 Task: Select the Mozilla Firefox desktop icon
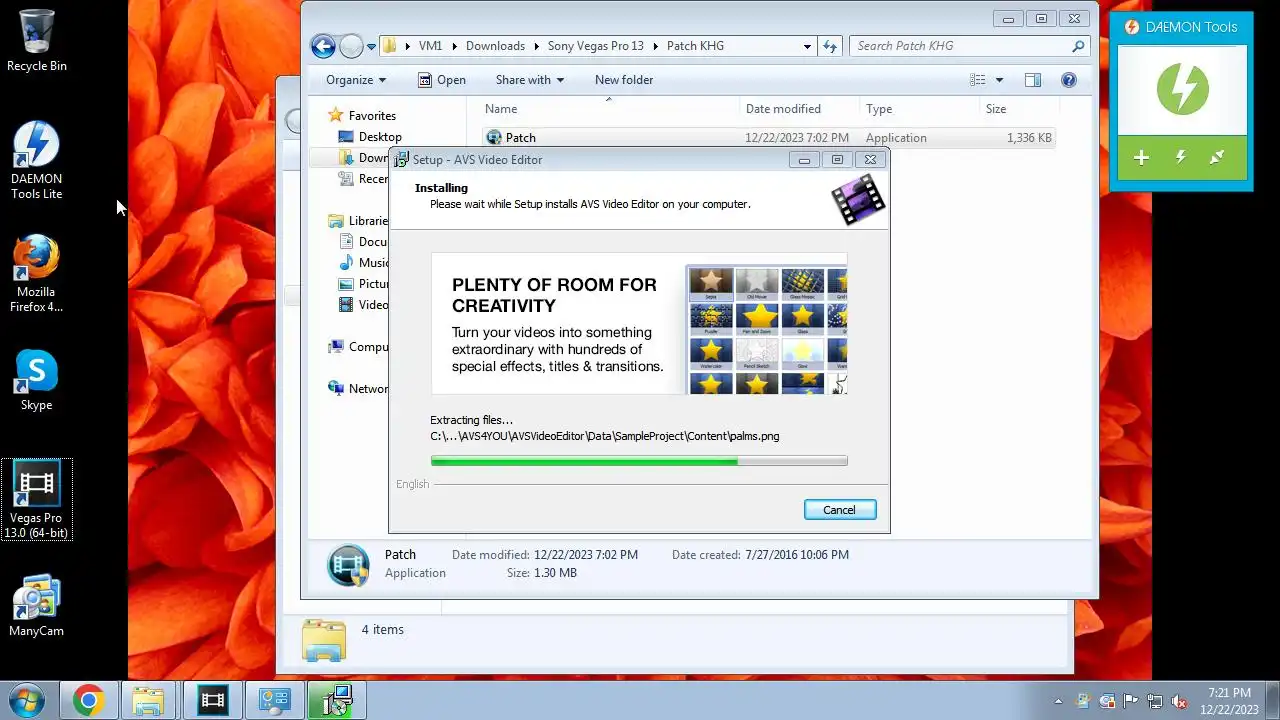(37, 273)
